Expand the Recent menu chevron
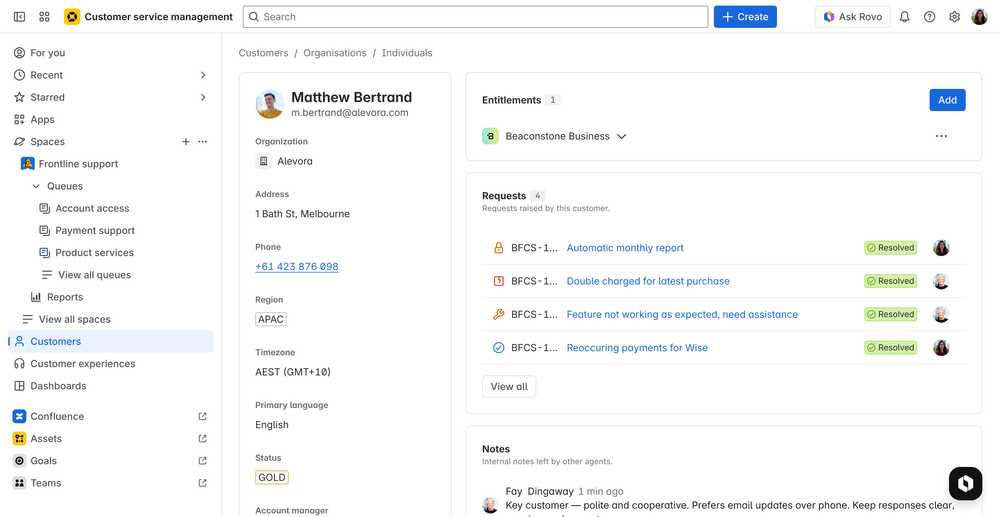Image resolution: width=999 pixels, height=517 pixels. [203, 75]
